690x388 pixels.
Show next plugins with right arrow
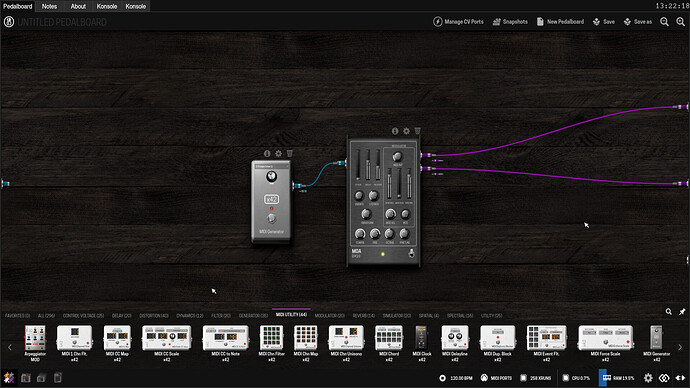(x=680, y=347)
